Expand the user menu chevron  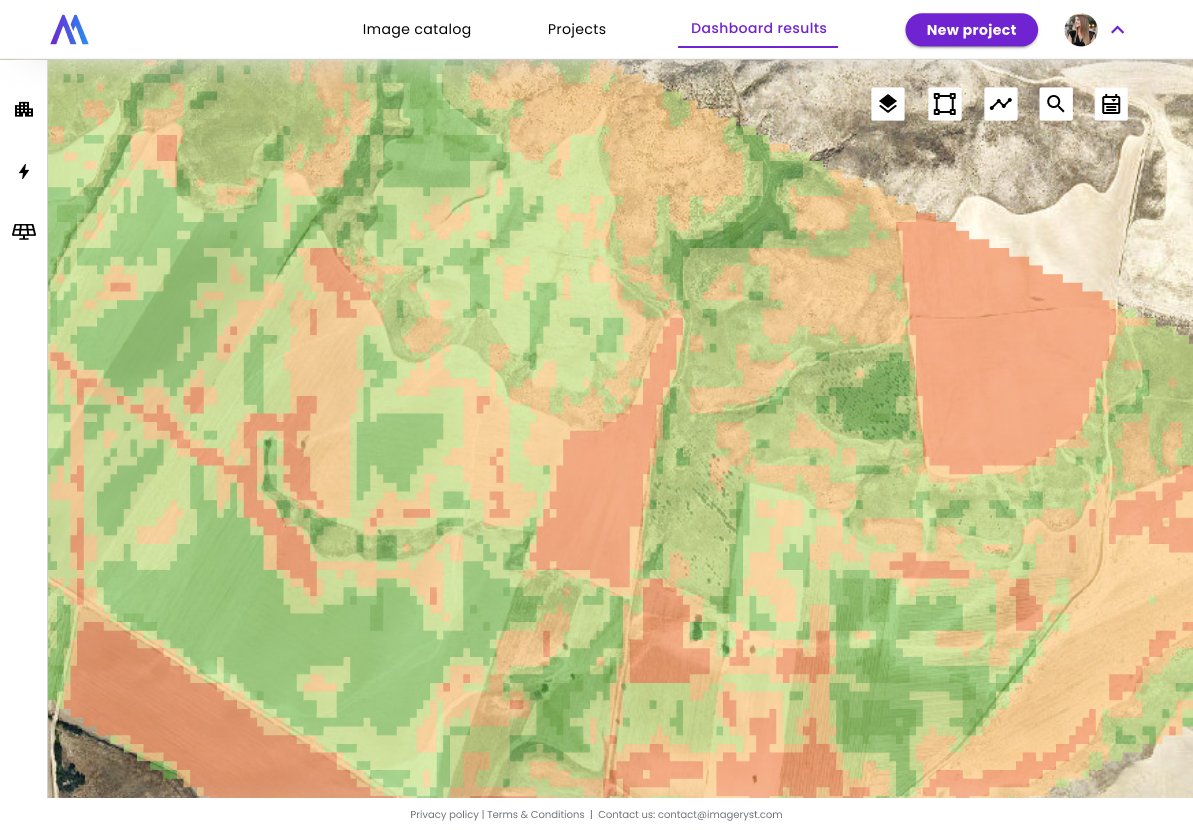(x=1118, y=30)
